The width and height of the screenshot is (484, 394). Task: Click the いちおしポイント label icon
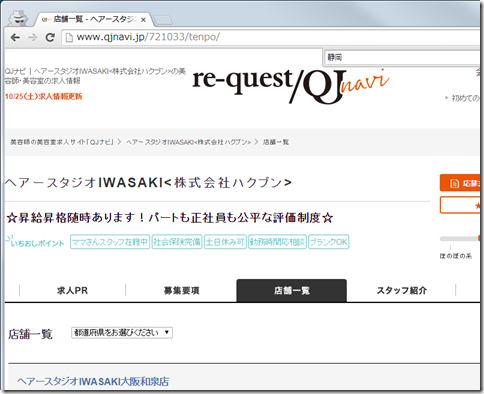(x=36, y=241)
